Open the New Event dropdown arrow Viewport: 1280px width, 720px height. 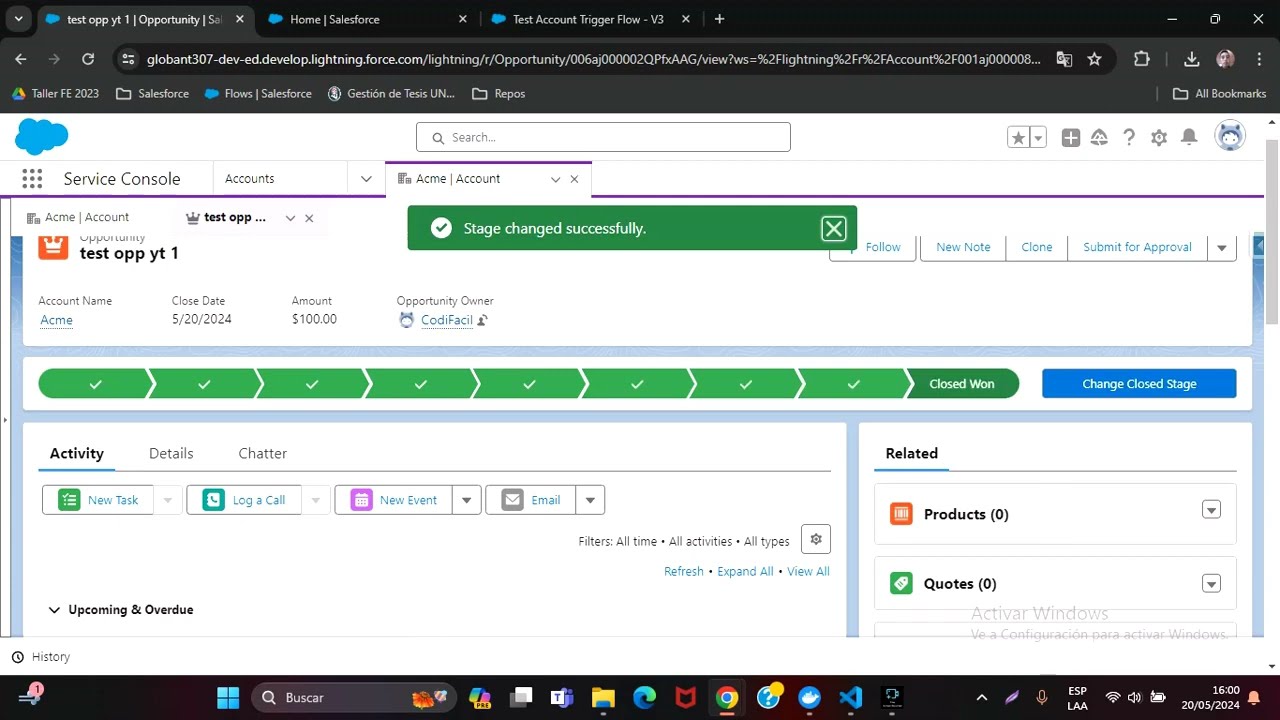pyautogui.click(x=466, y=500)
